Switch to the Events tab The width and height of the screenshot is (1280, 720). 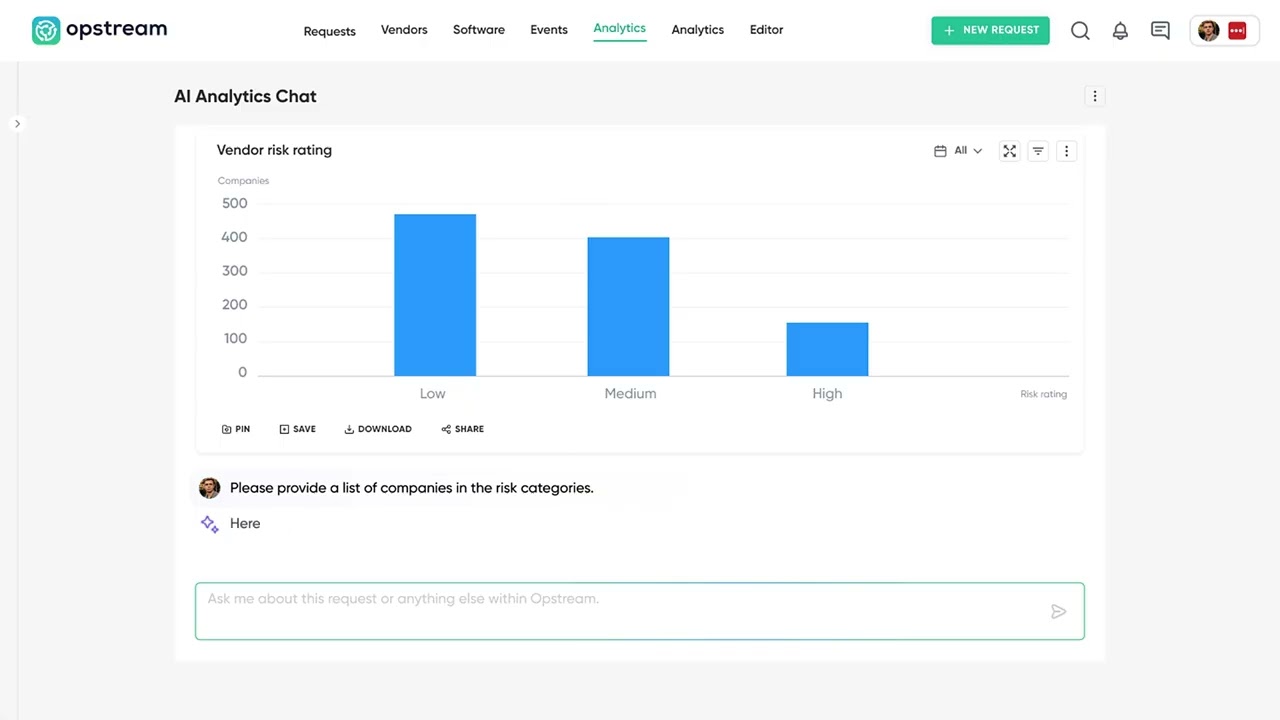click(x=548, y=30)
